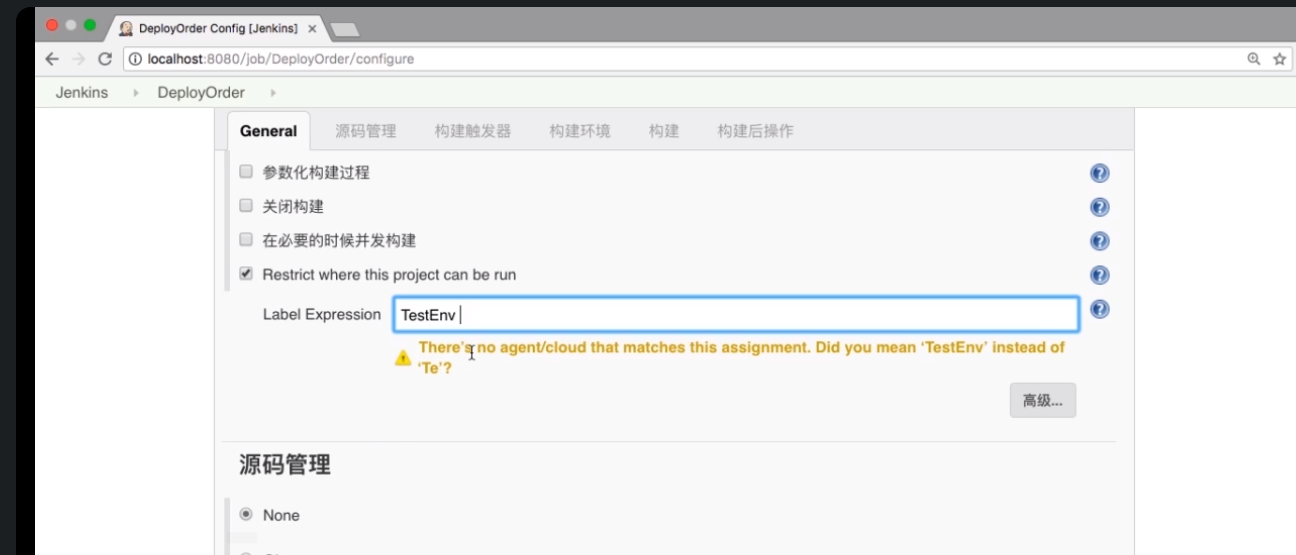1296x555 pixels.
Task: Click the browser back arrow
Action: pyautogui.click(x=52, y=59)
